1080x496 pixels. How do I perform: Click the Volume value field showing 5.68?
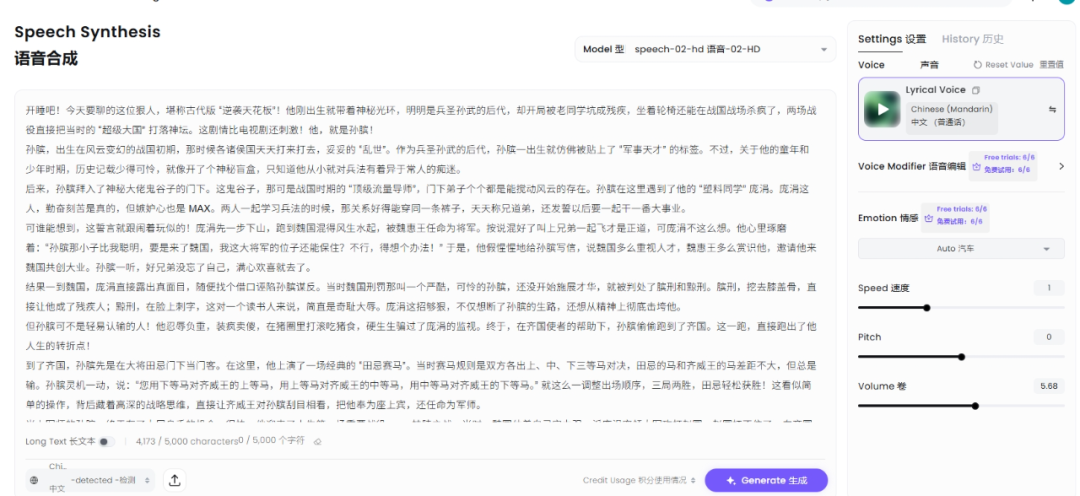coord(1048,385)
